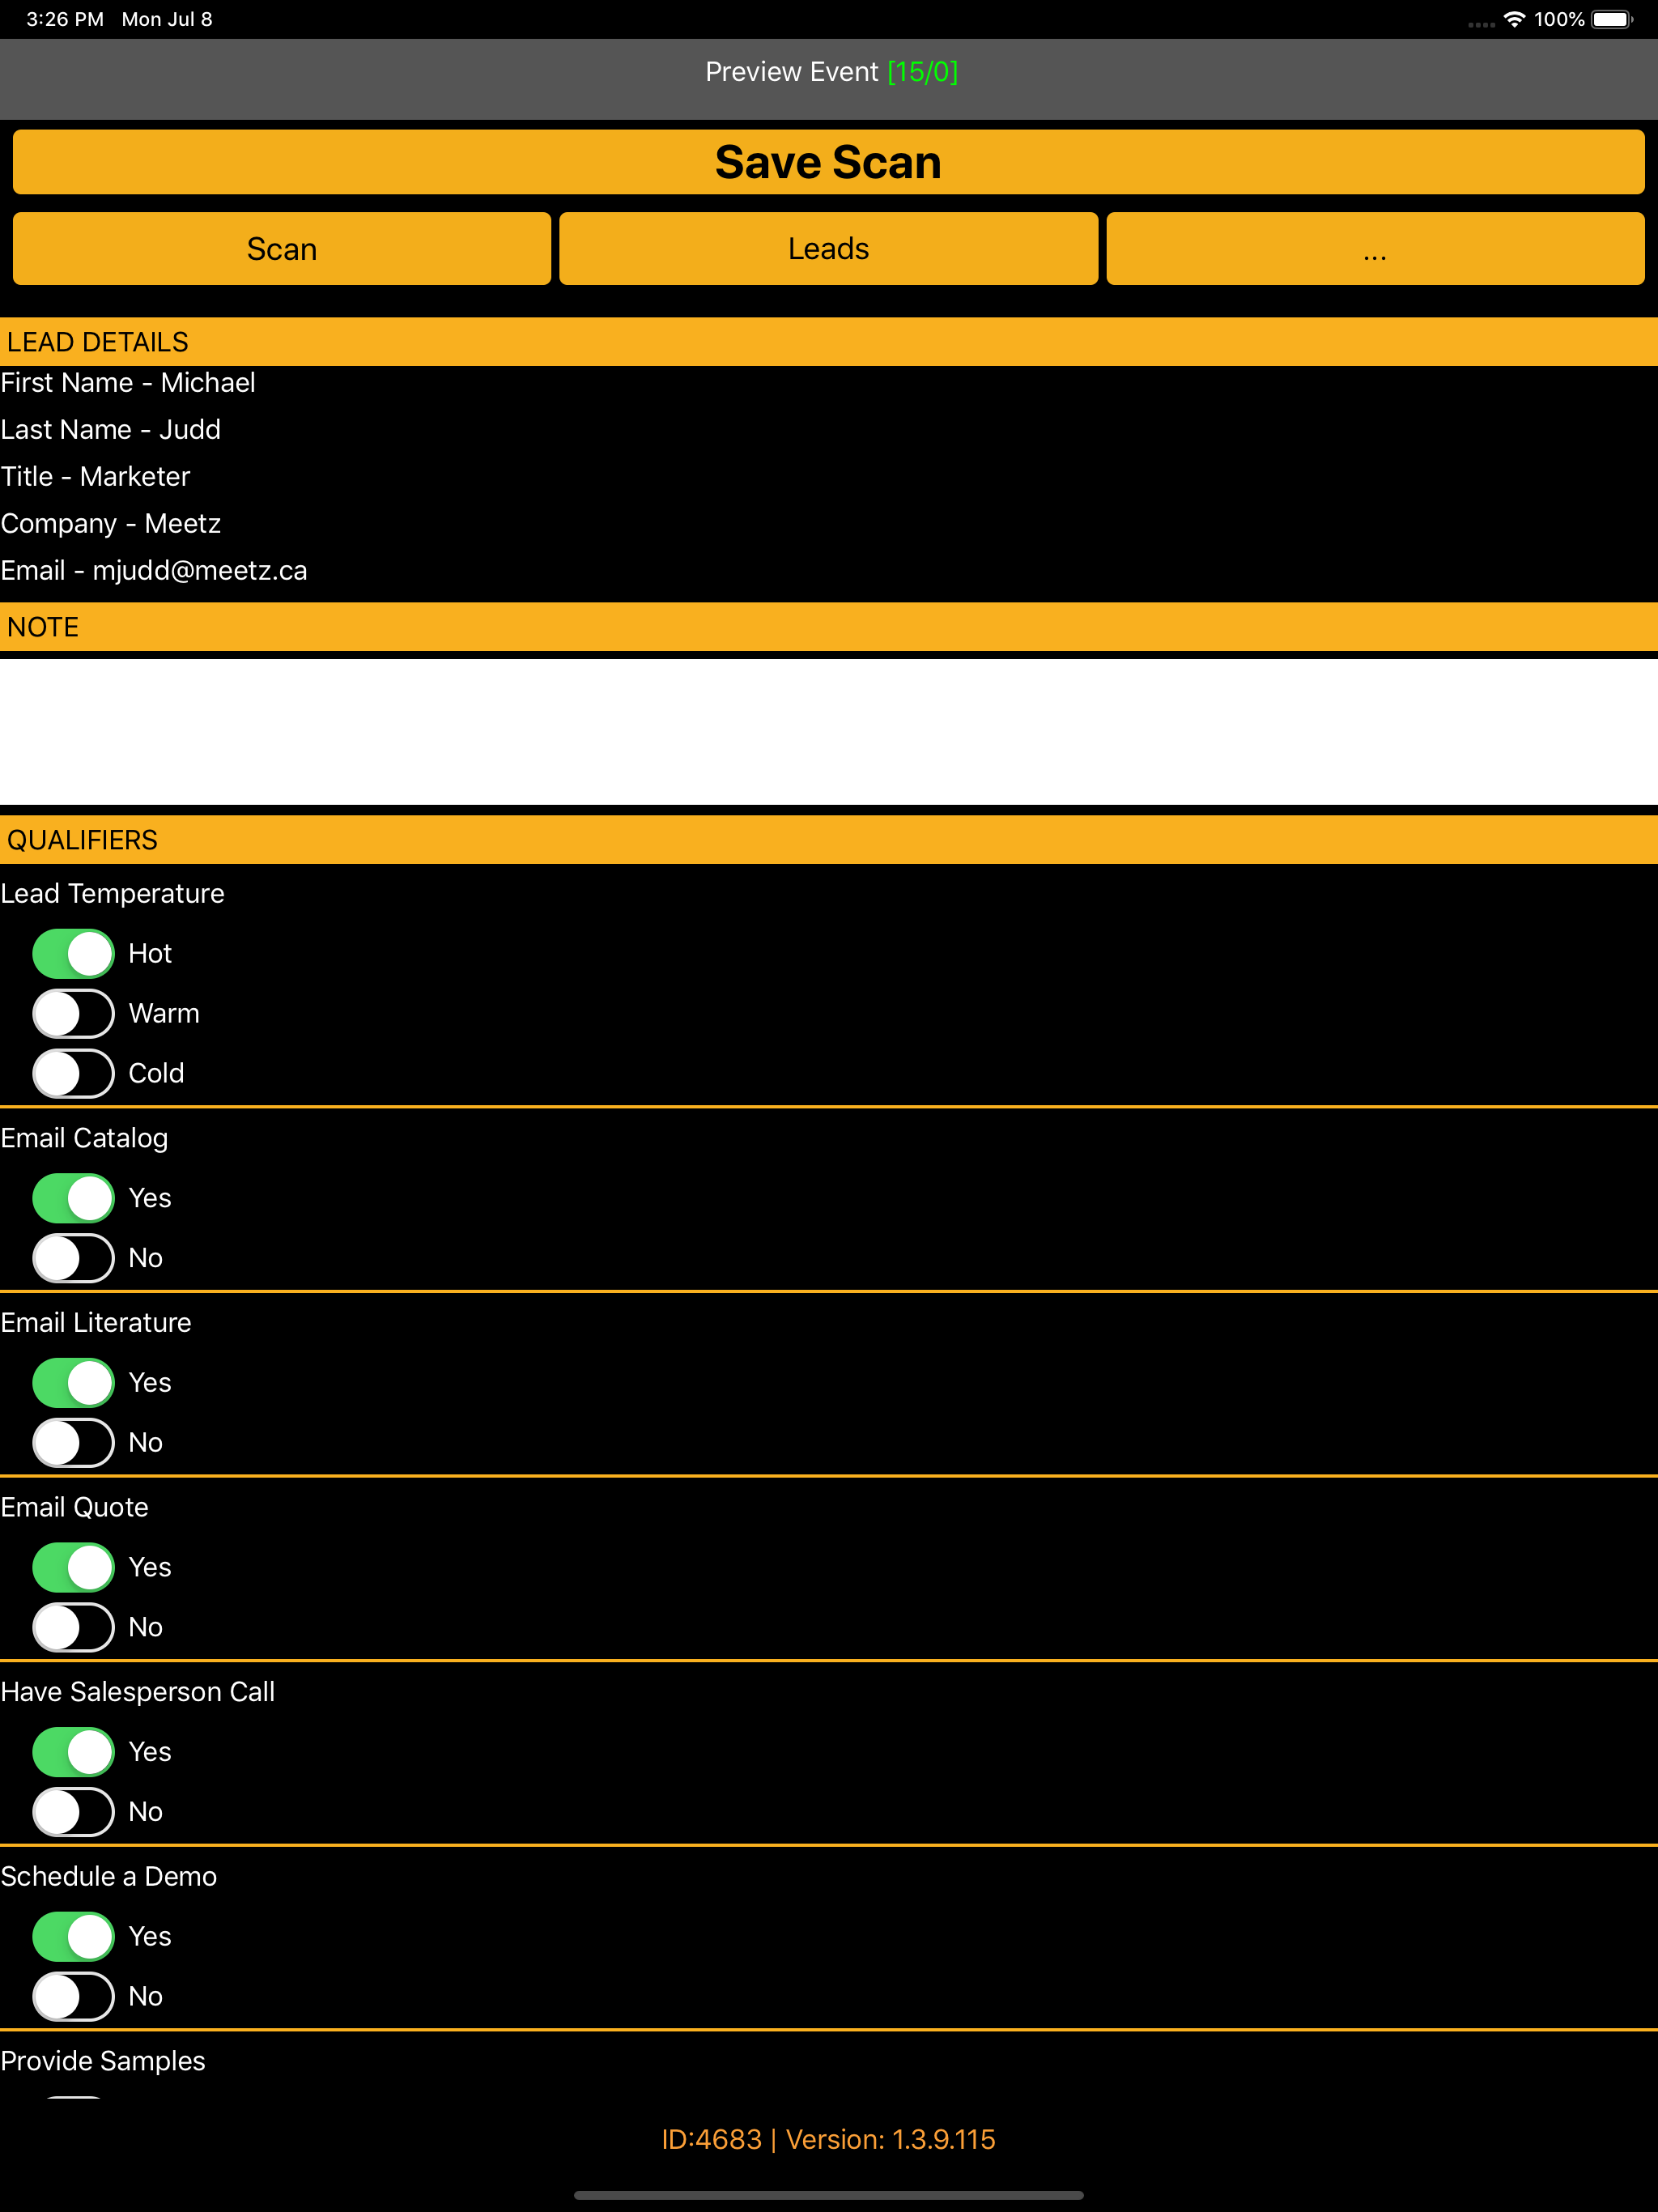Tap the Email Catalog label
This screenshot has height=2212, width=1658.
coord(84,1139)
